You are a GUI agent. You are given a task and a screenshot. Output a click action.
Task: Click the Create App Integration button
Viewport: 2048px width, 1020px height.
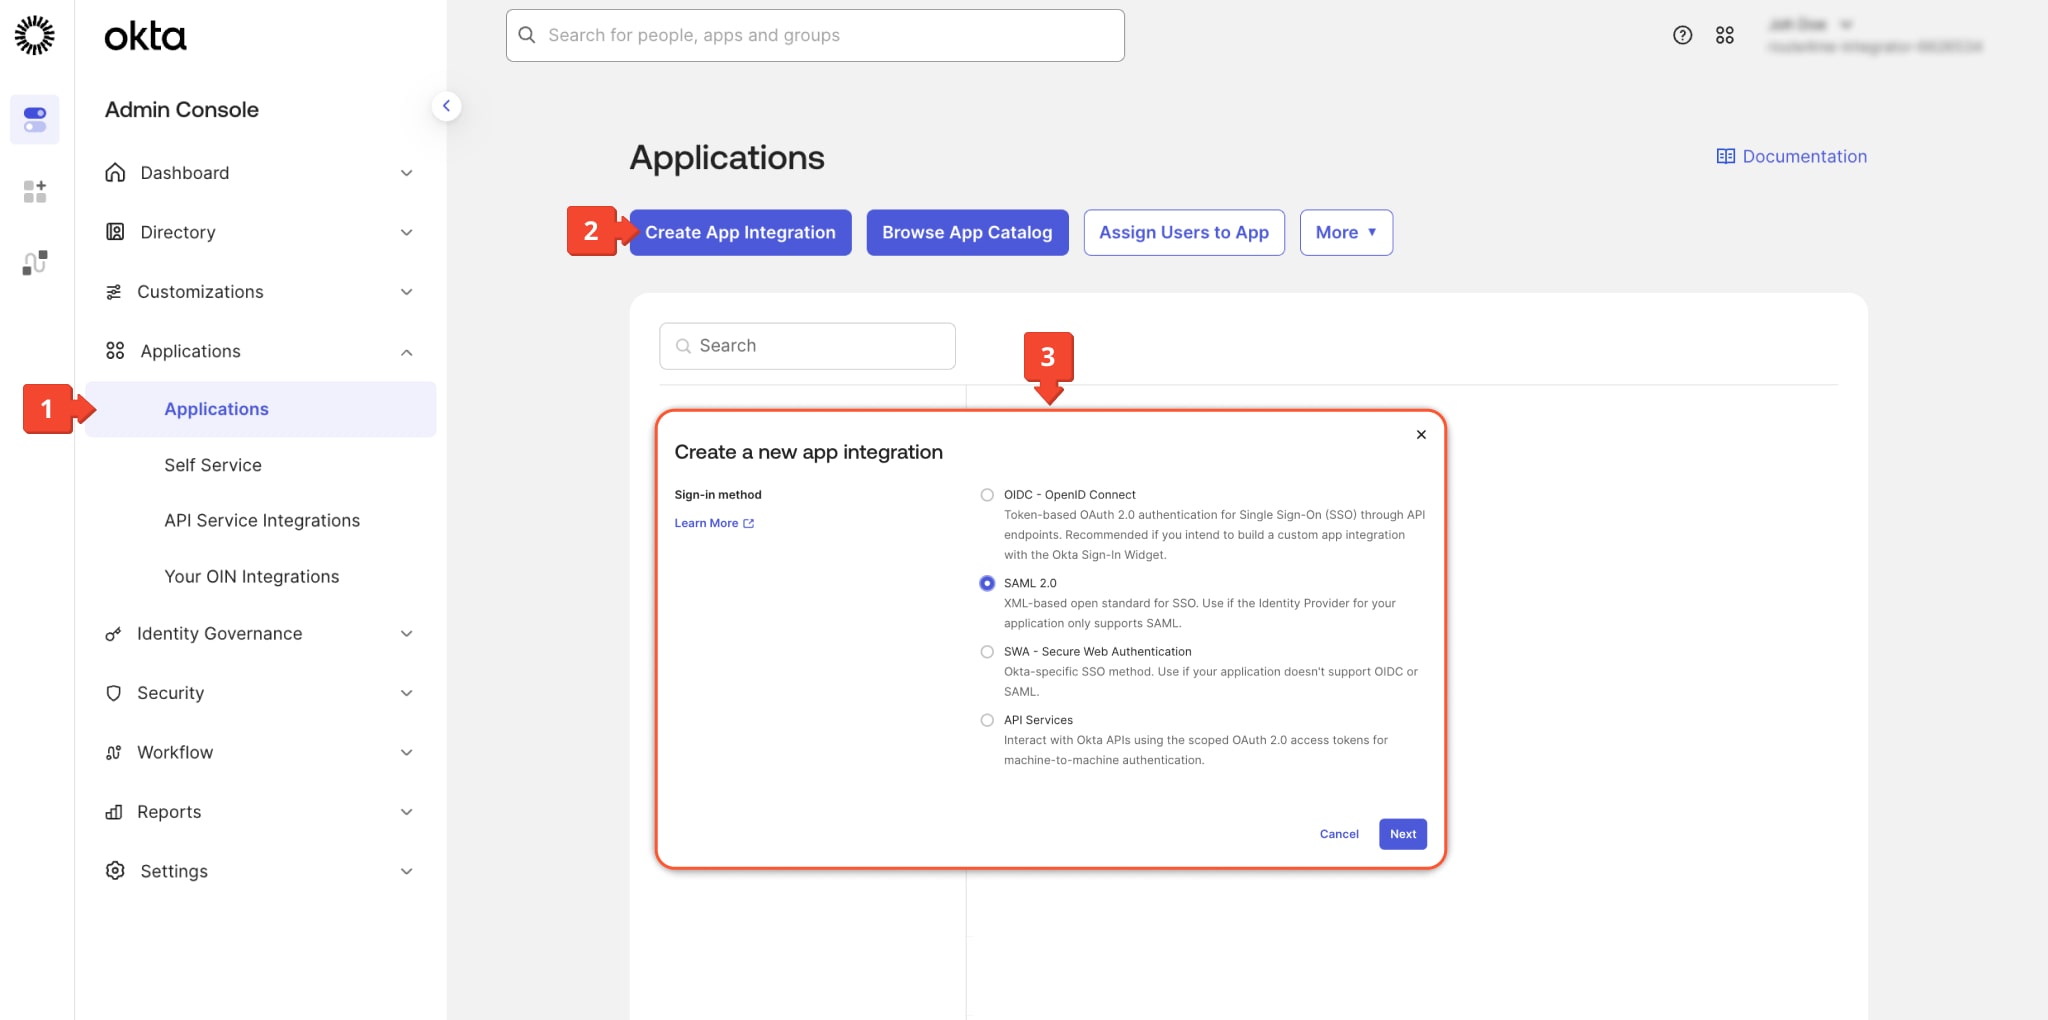[x=740, y=232]
